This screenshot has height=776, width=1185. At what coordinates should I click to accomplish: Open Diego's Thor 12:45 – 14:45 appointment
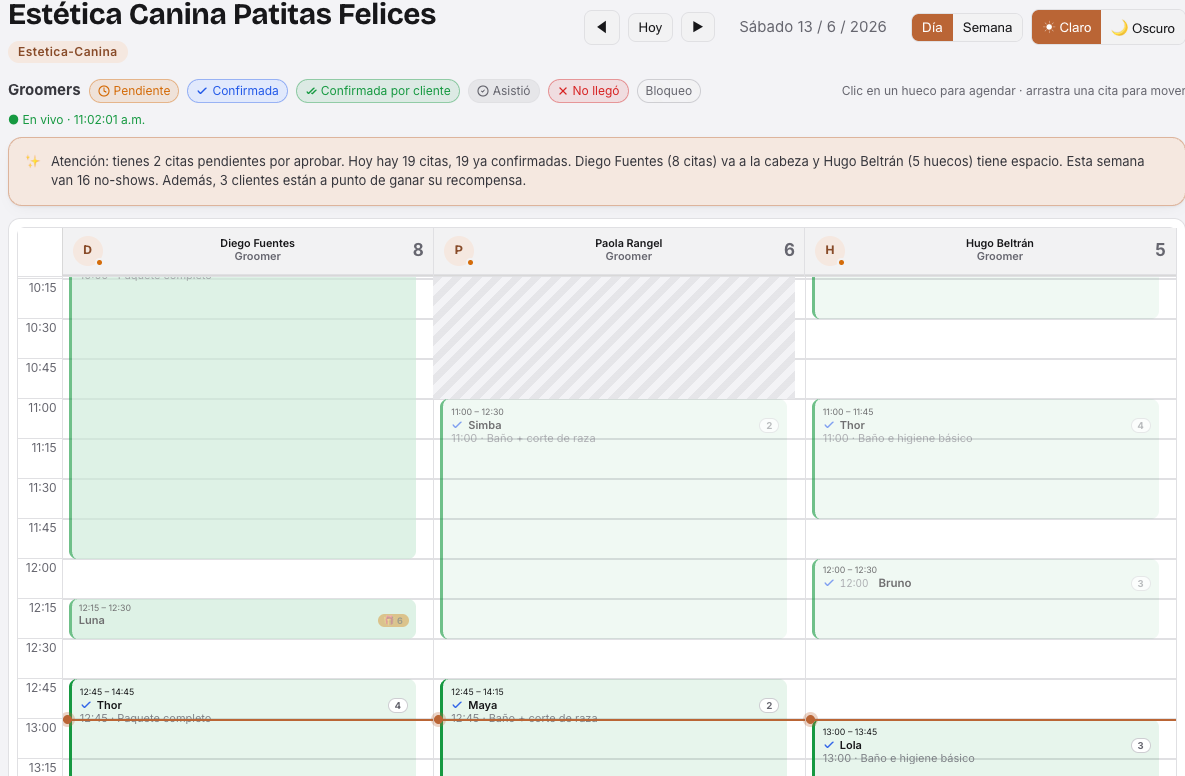pyautogui.click(x=243, y=728)
